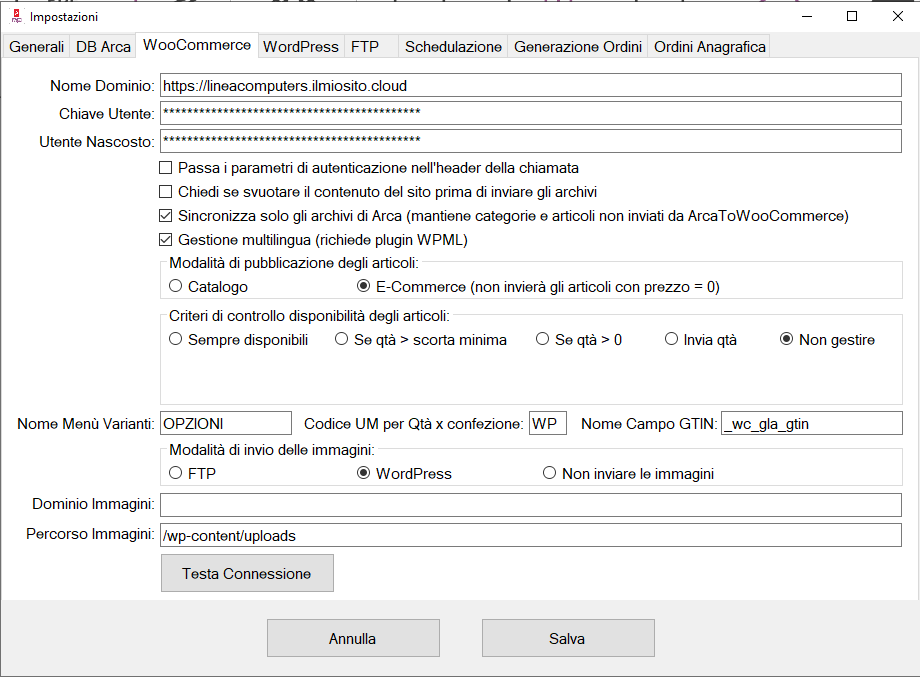Open the Generazione Ordini tab

578,46
